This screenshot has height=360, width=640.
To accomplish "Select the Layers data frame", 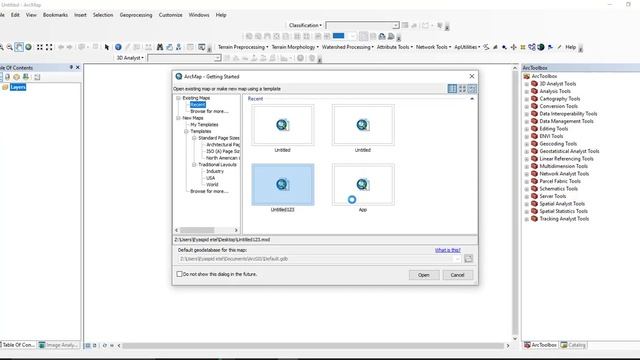I will point(18,87).
